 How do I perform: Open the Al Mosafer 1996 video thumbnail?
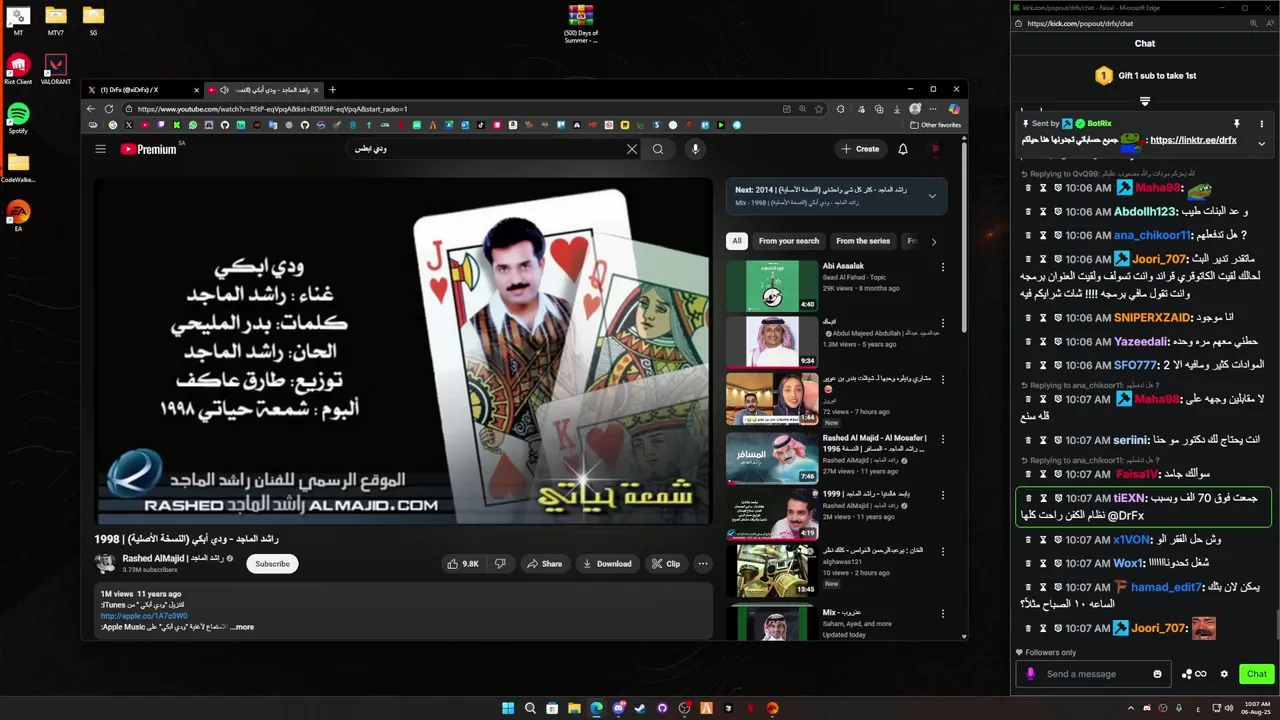[x=772, y=457]
